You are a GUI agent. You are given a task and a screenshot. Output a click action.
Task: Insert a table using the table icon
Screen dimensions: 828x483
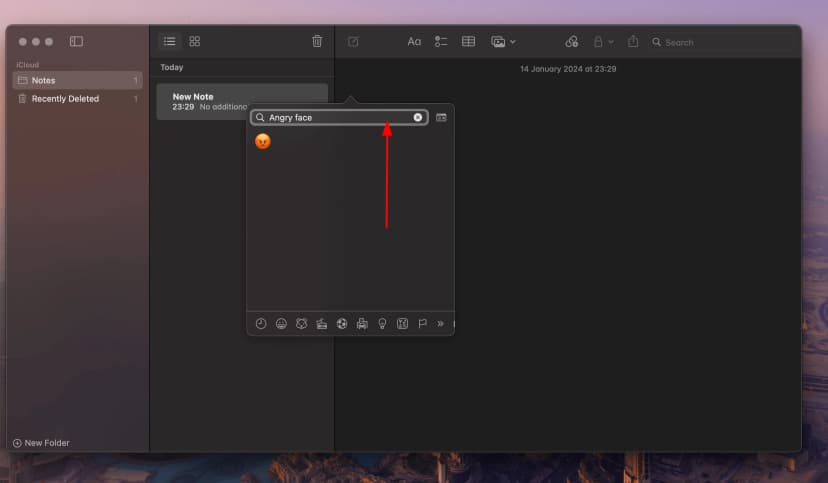(x=468, y=42)
